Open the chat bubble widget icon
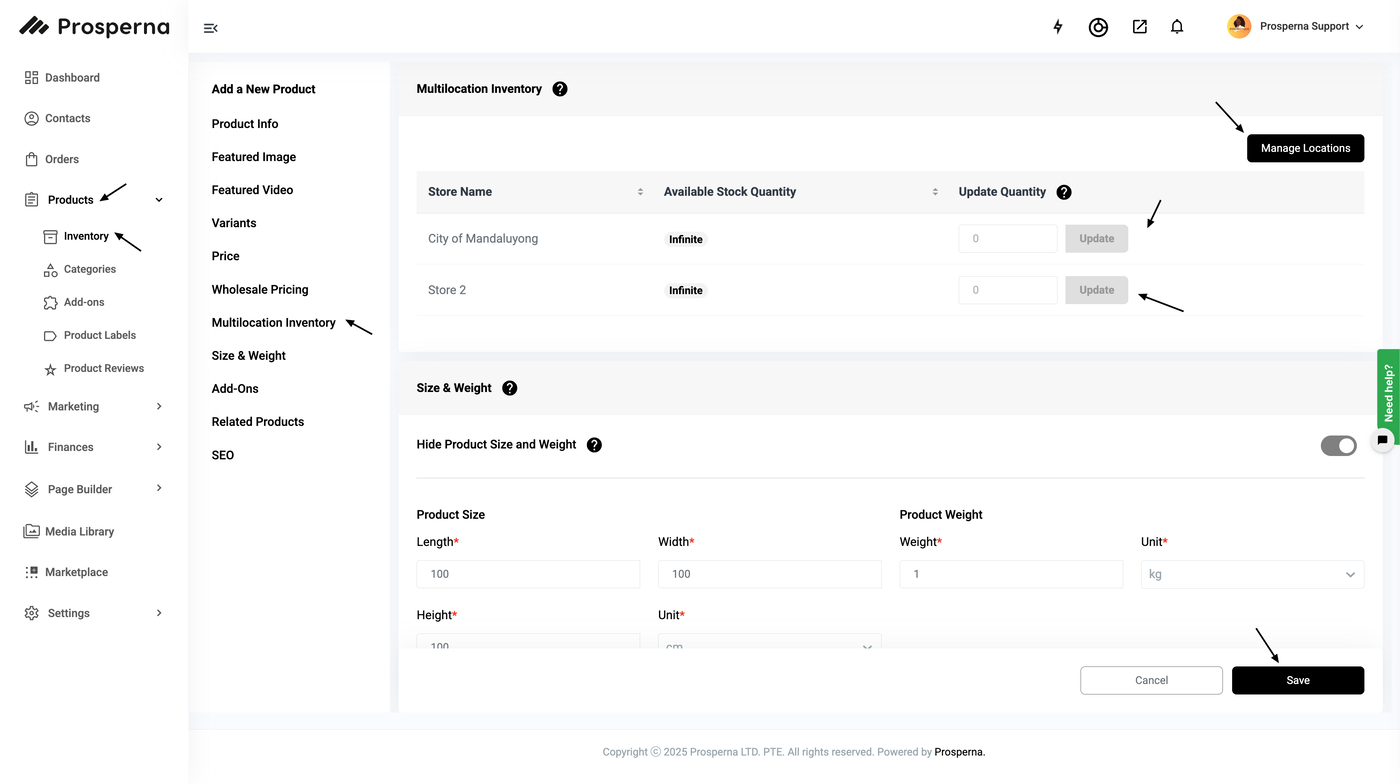 pos(1382,440)
